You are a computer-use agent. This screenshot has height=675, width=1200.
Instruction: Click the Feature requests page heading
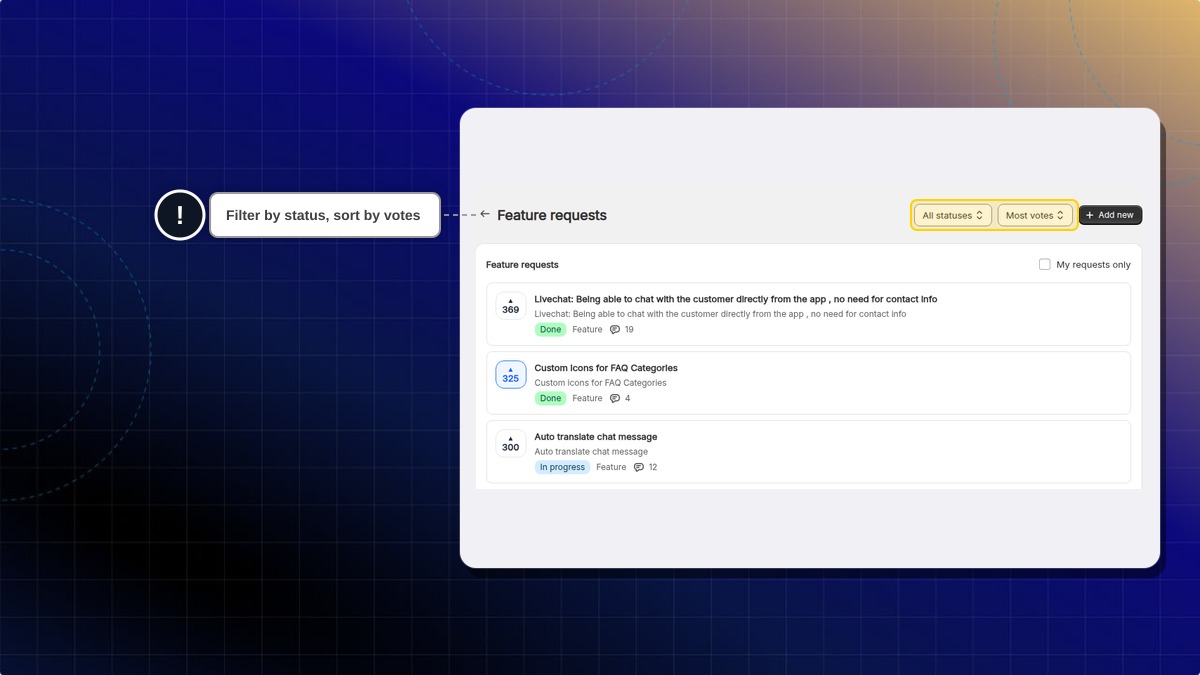[x=552, y=215]
